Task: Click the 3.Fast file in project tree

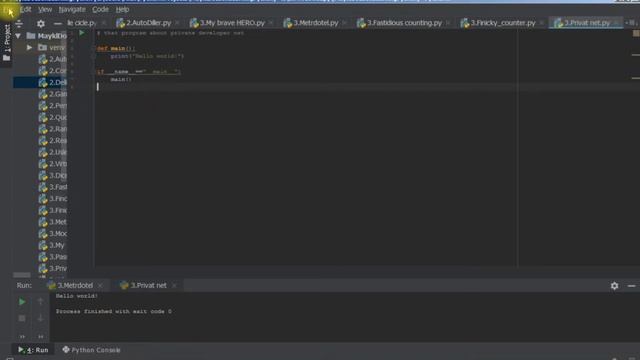Action: [x=52, y=187]
